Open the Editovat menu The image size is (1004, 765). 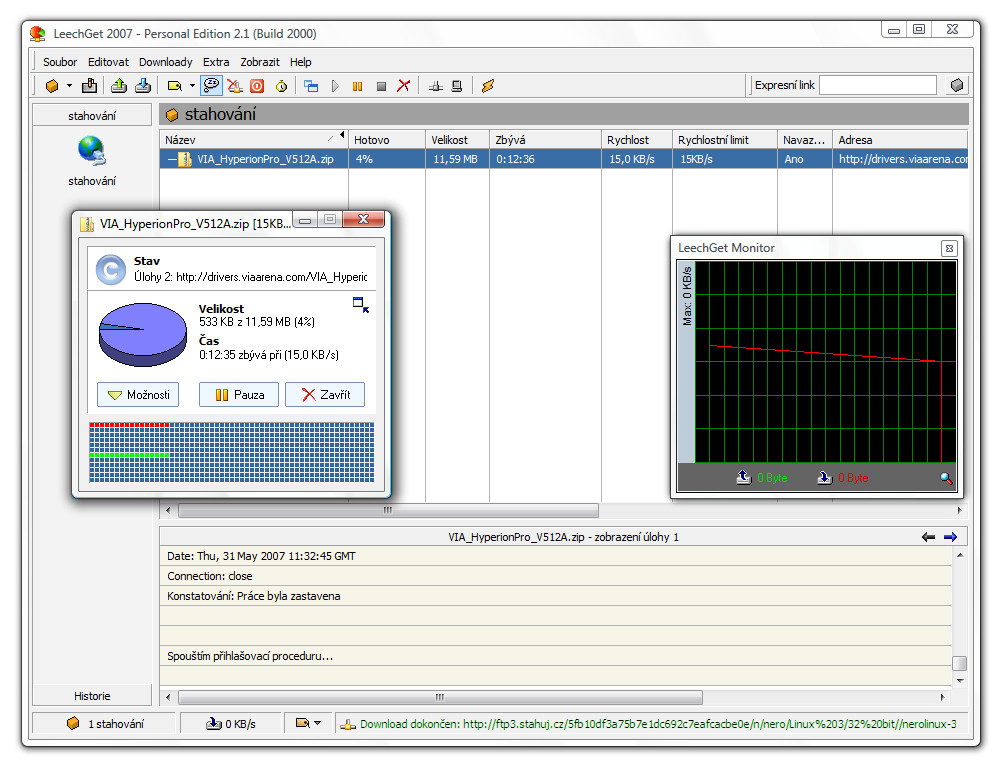[x=108, y=62]
